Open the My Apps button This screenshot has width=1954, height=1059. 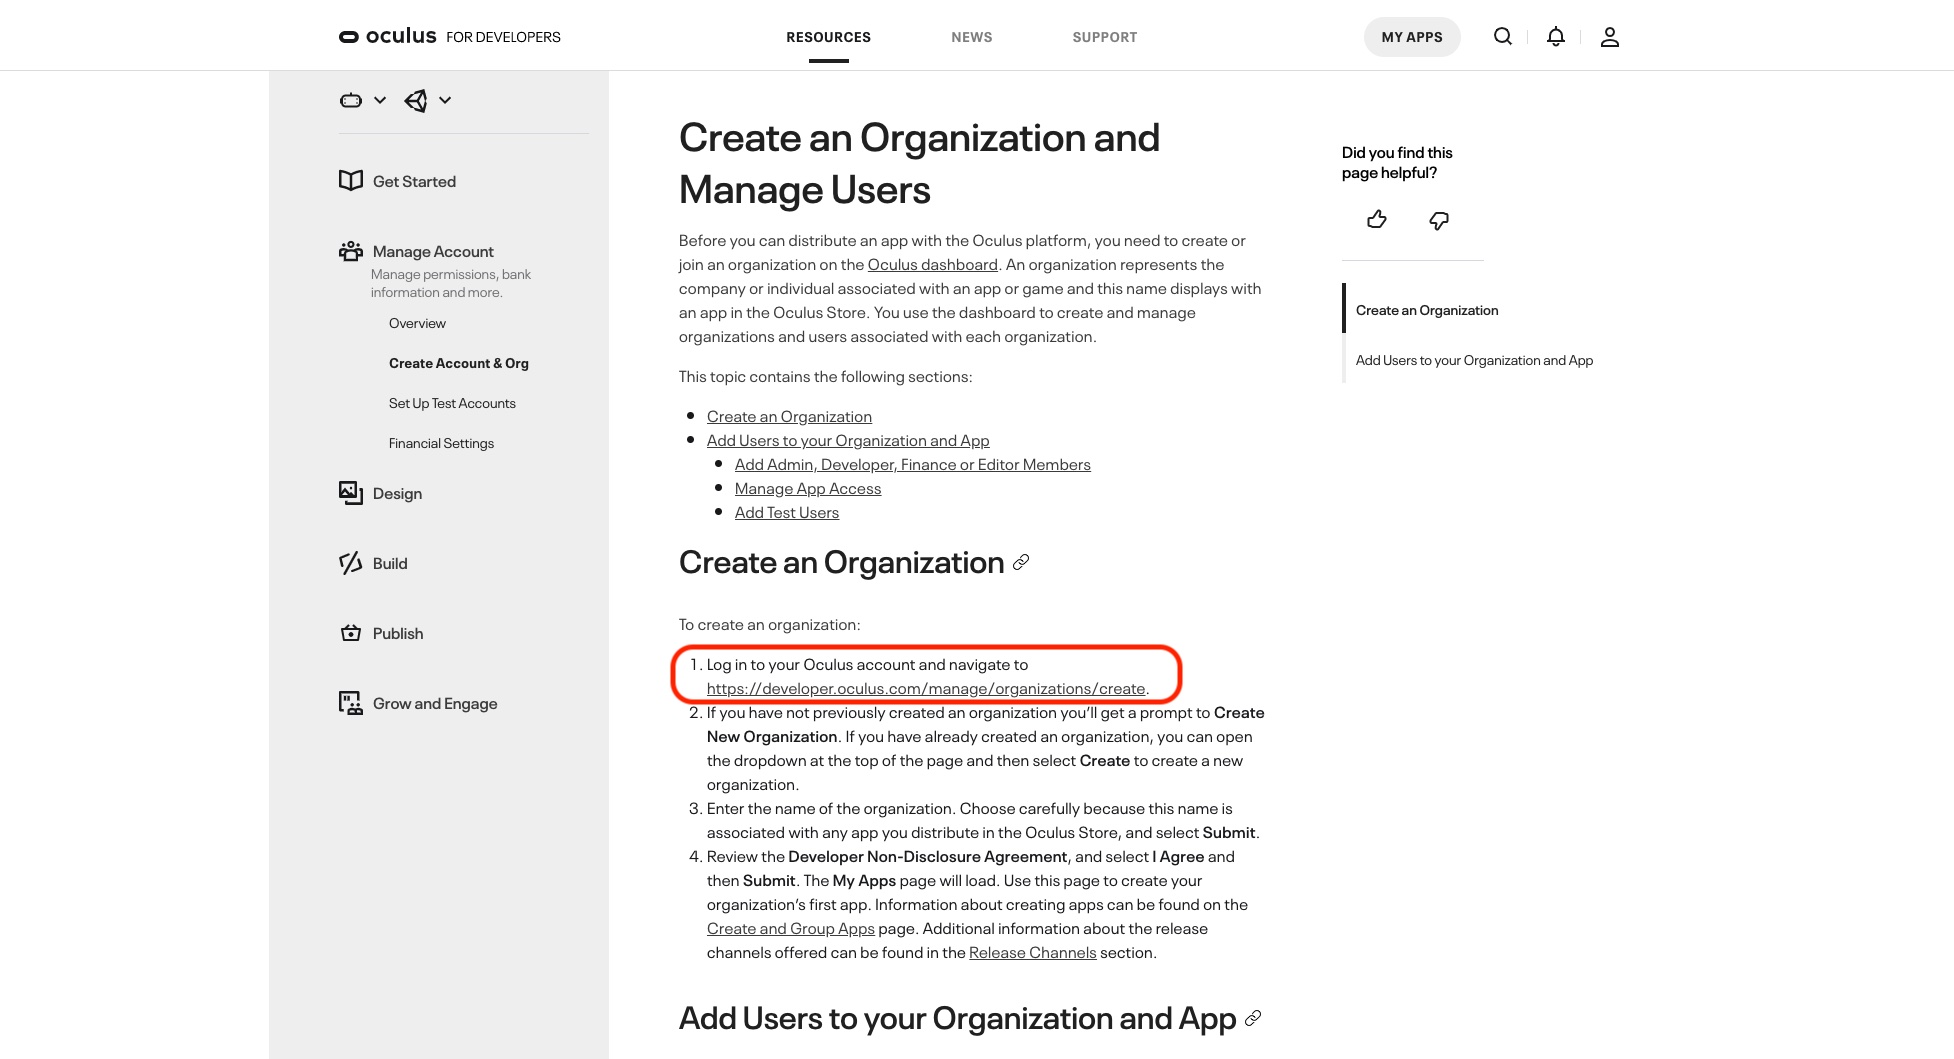[1412, 37]
